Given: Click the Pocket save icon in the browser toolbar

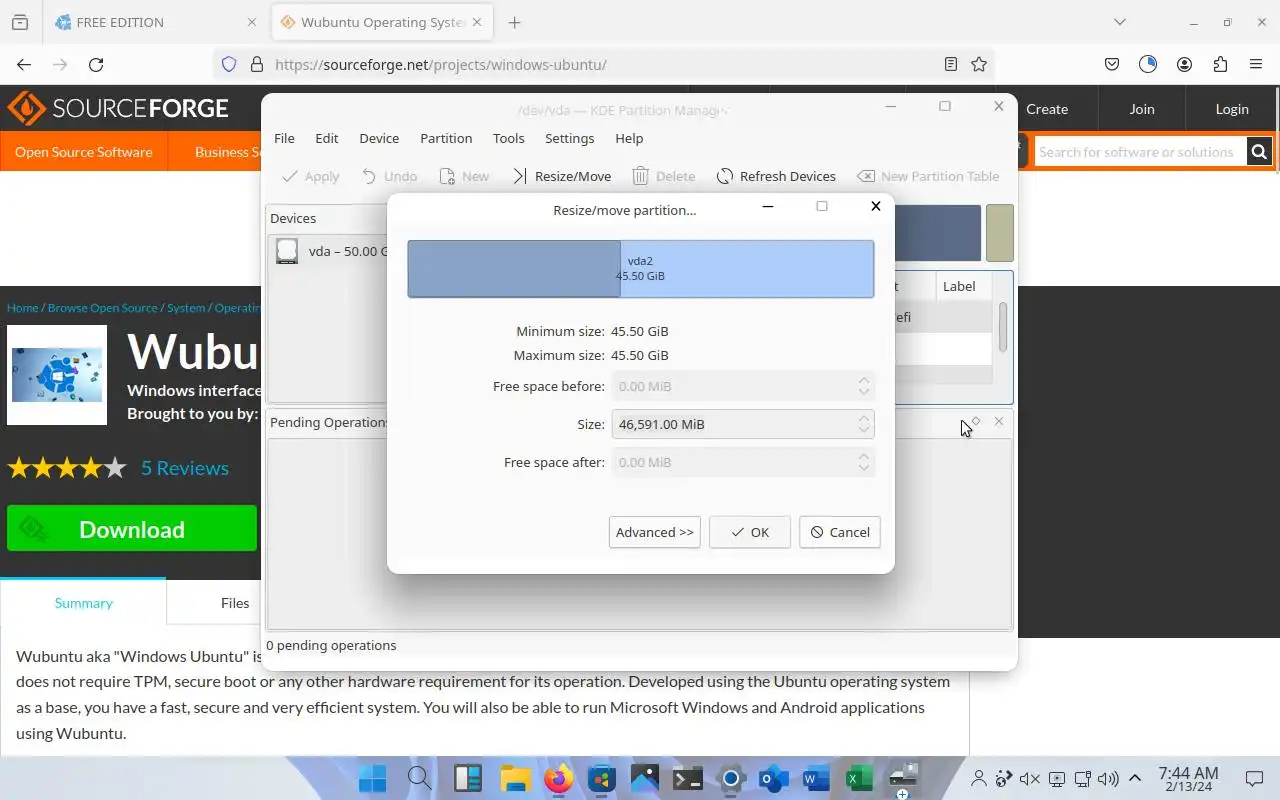Looking at the screenshot, I should pos(1112,64).
